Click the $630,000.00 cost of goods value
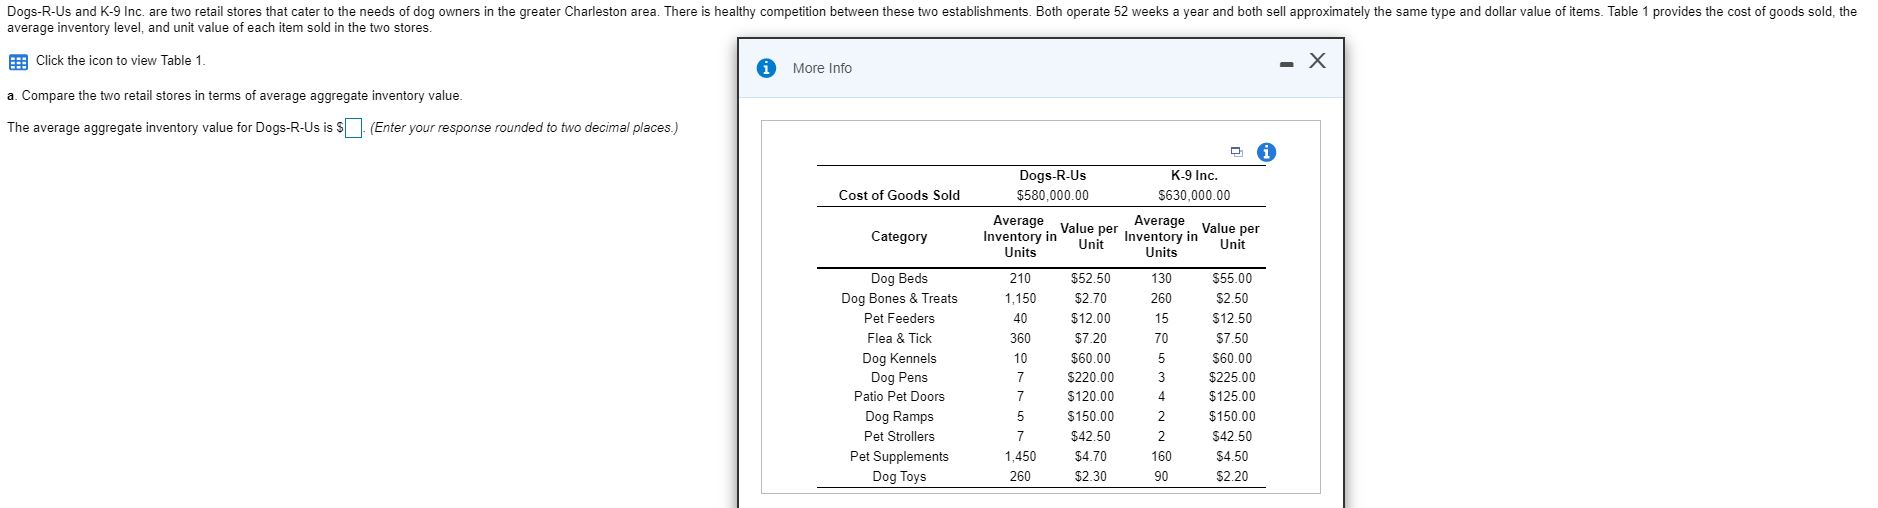The image size is (1878, 508). 1194,196
